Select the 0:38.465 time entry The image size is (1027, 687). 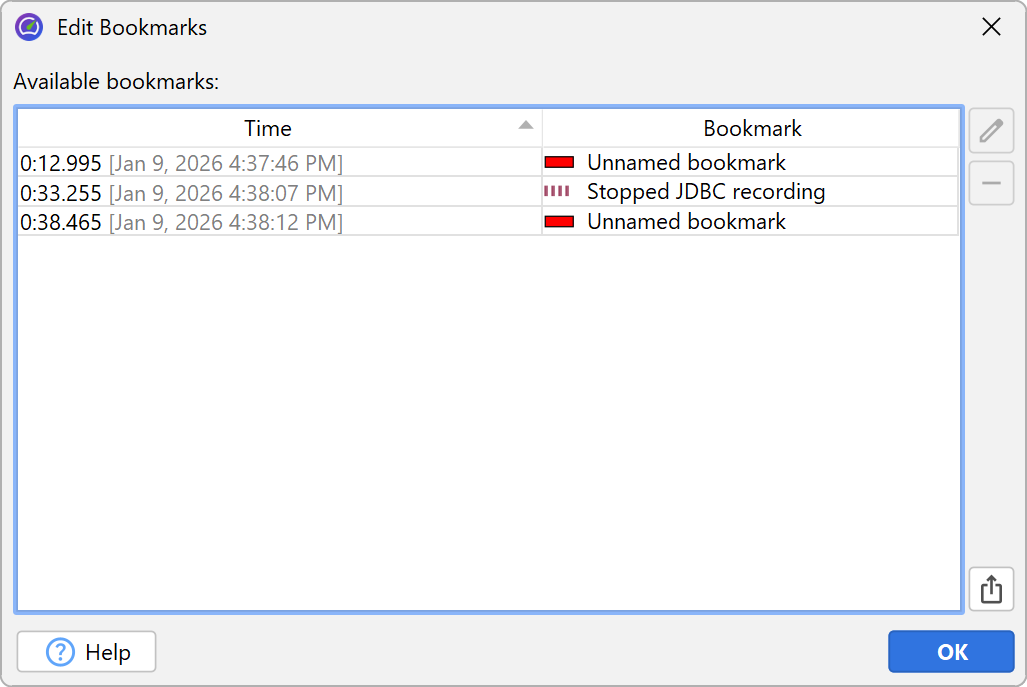[61, 222]
